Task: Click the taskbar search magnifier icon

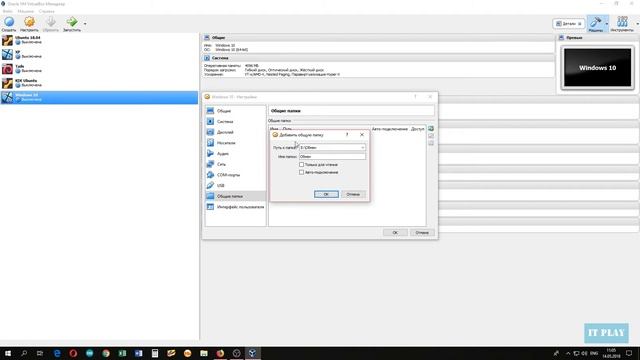Action: coord(24,353)
